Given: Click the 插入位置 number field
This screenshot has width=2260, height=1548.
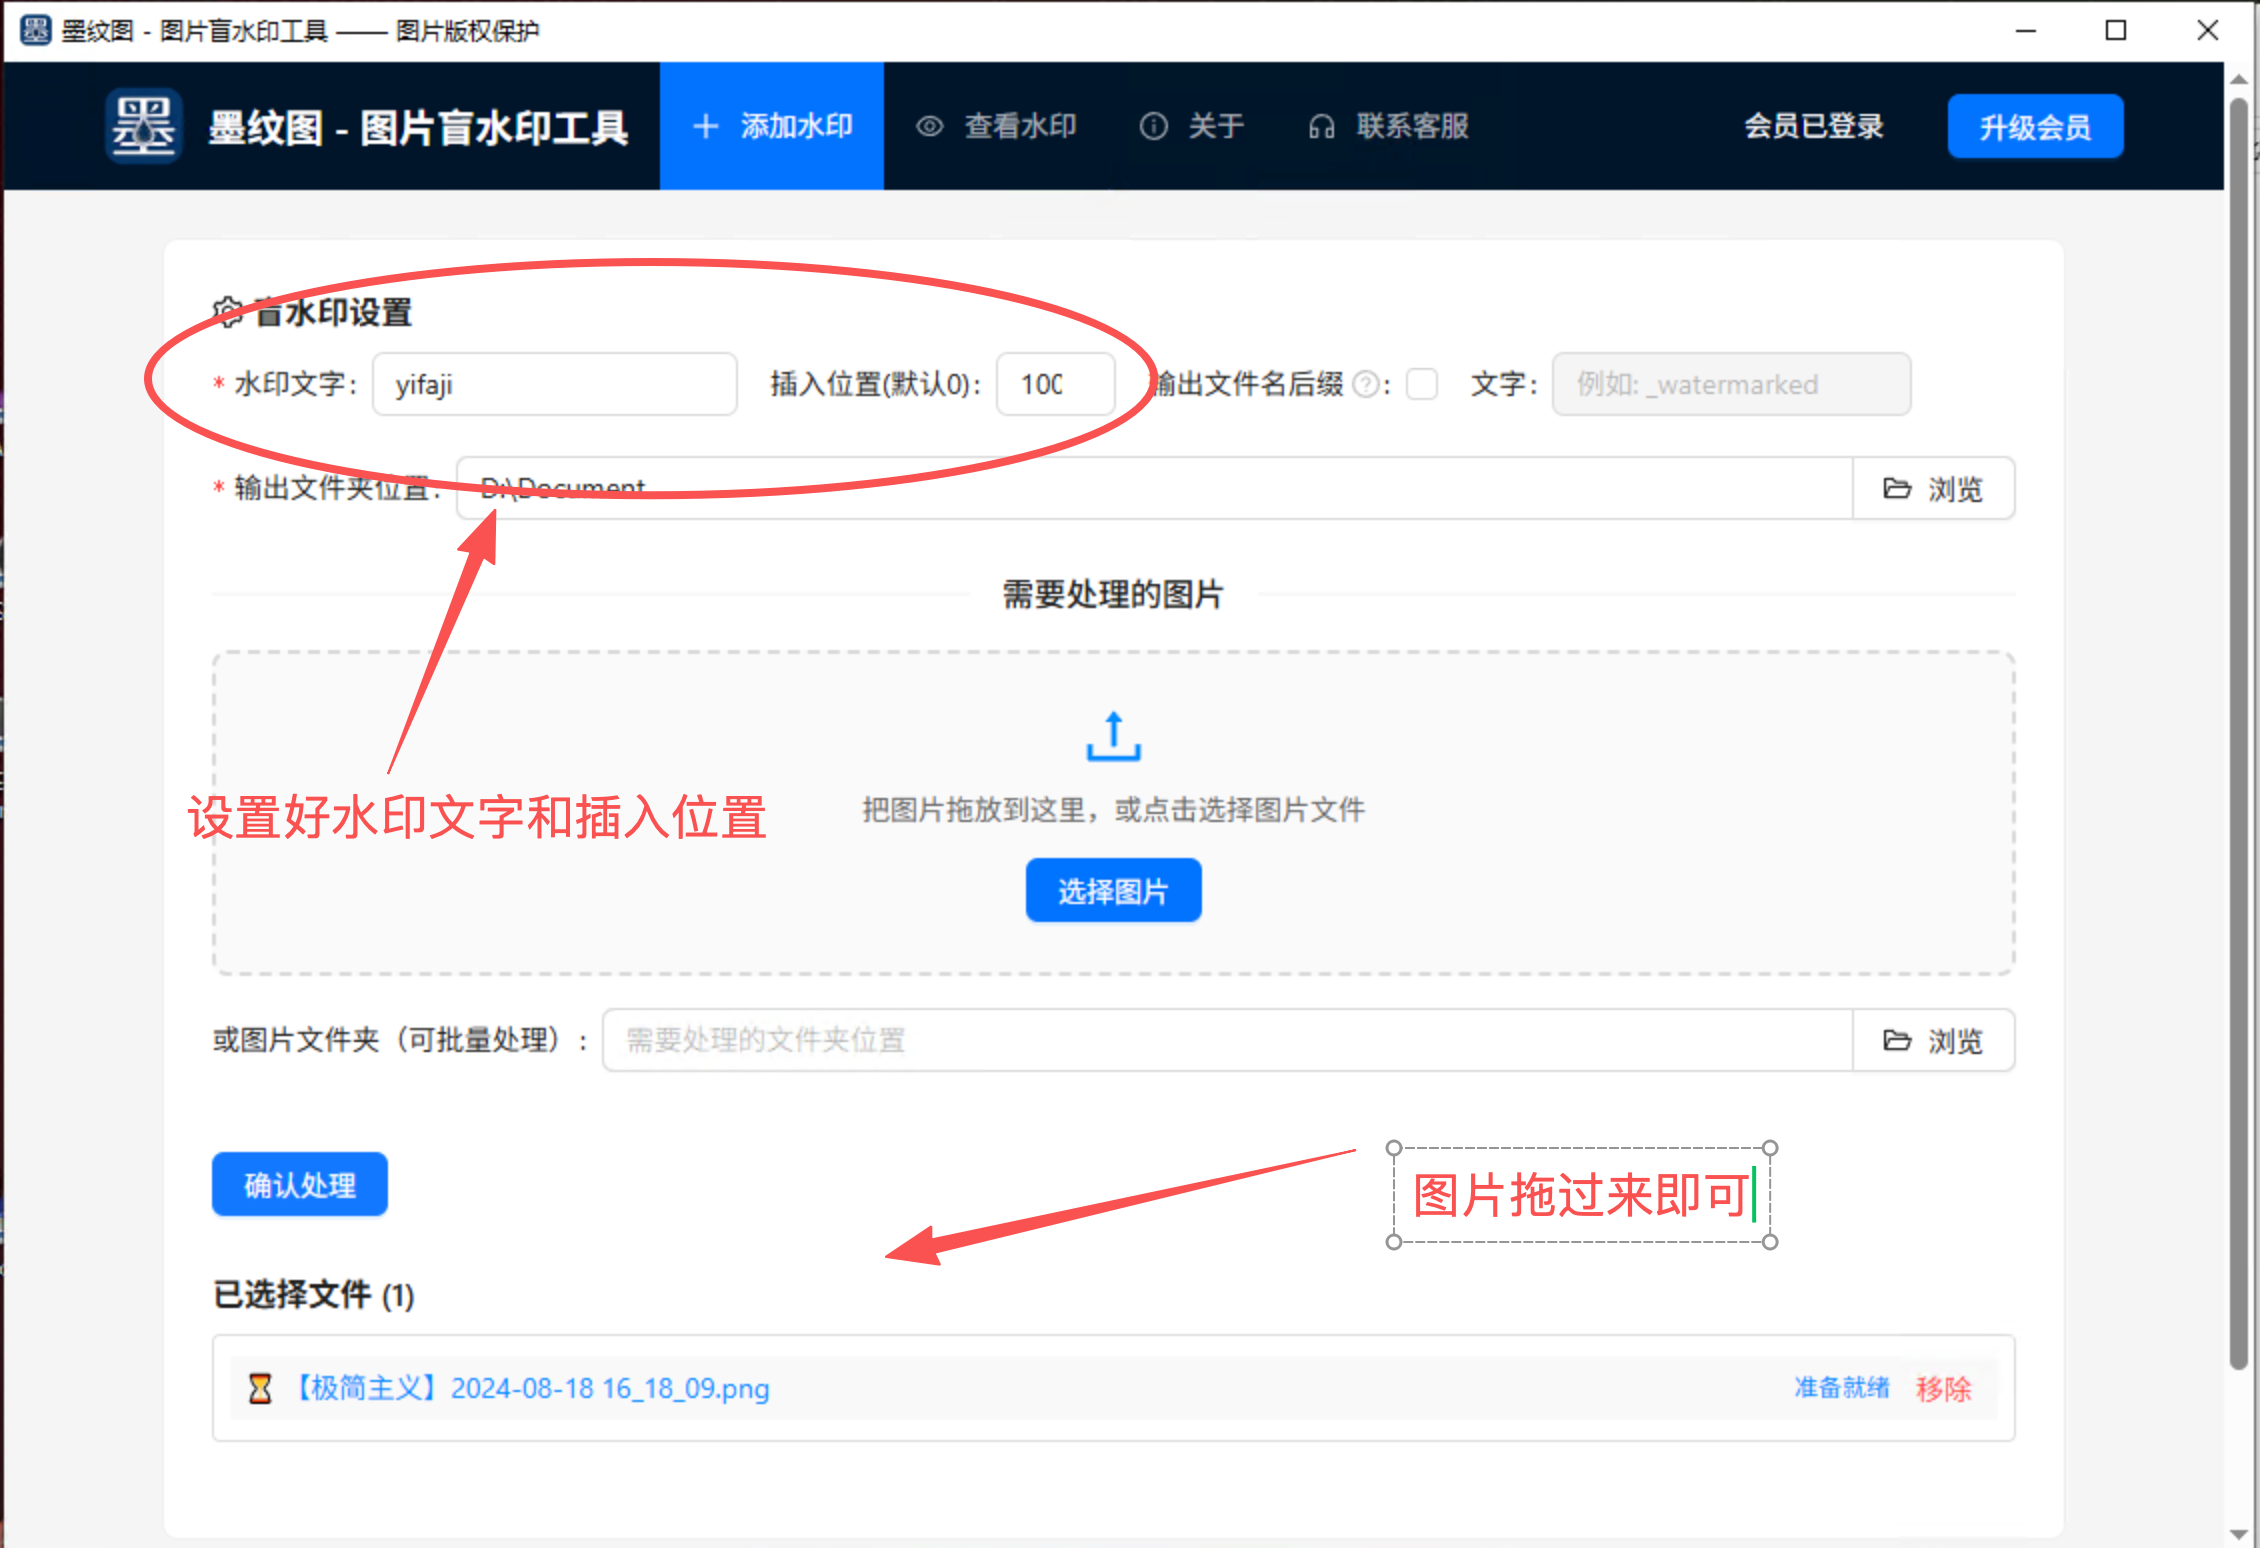Looking at the screenshot, I should [x=1055, y=384].
